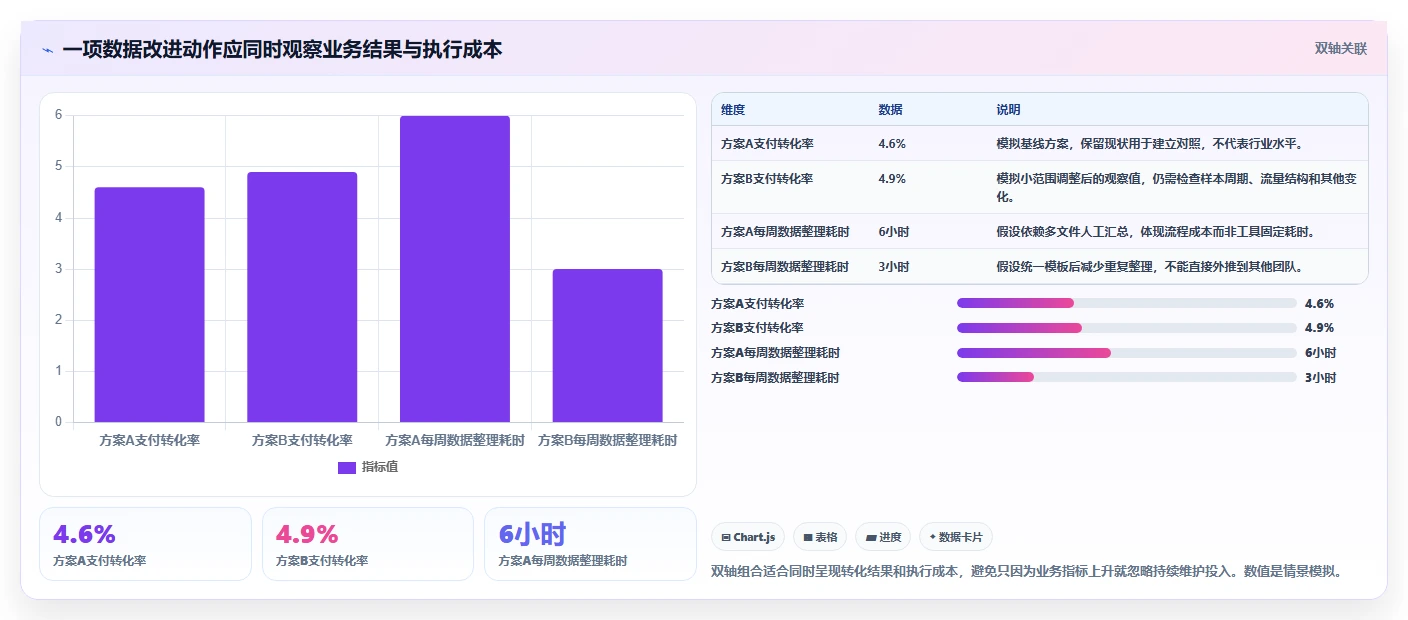Click the x-axis label 方案B支付转化率
1408x620 pixels.
(x=302, y=440)
